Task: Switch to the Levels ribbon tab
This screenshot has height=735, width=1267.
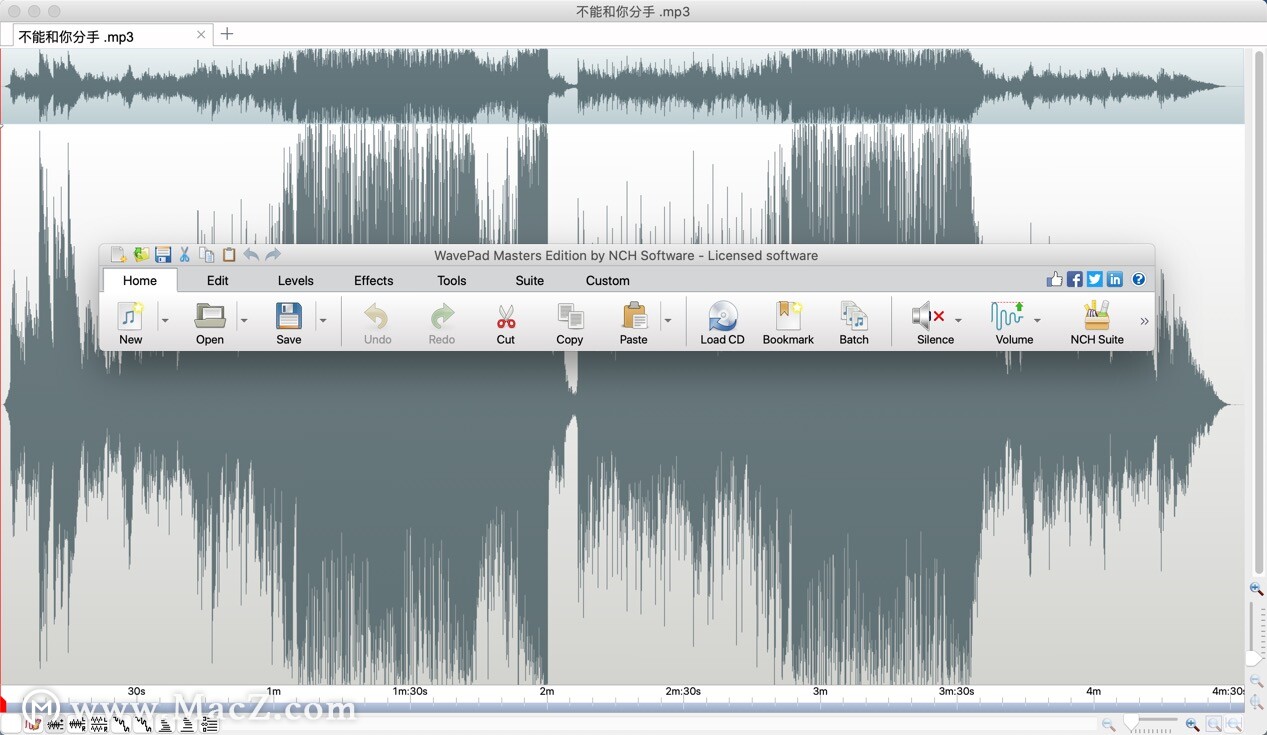Action: pyautogui.click(x=296, y=280)
